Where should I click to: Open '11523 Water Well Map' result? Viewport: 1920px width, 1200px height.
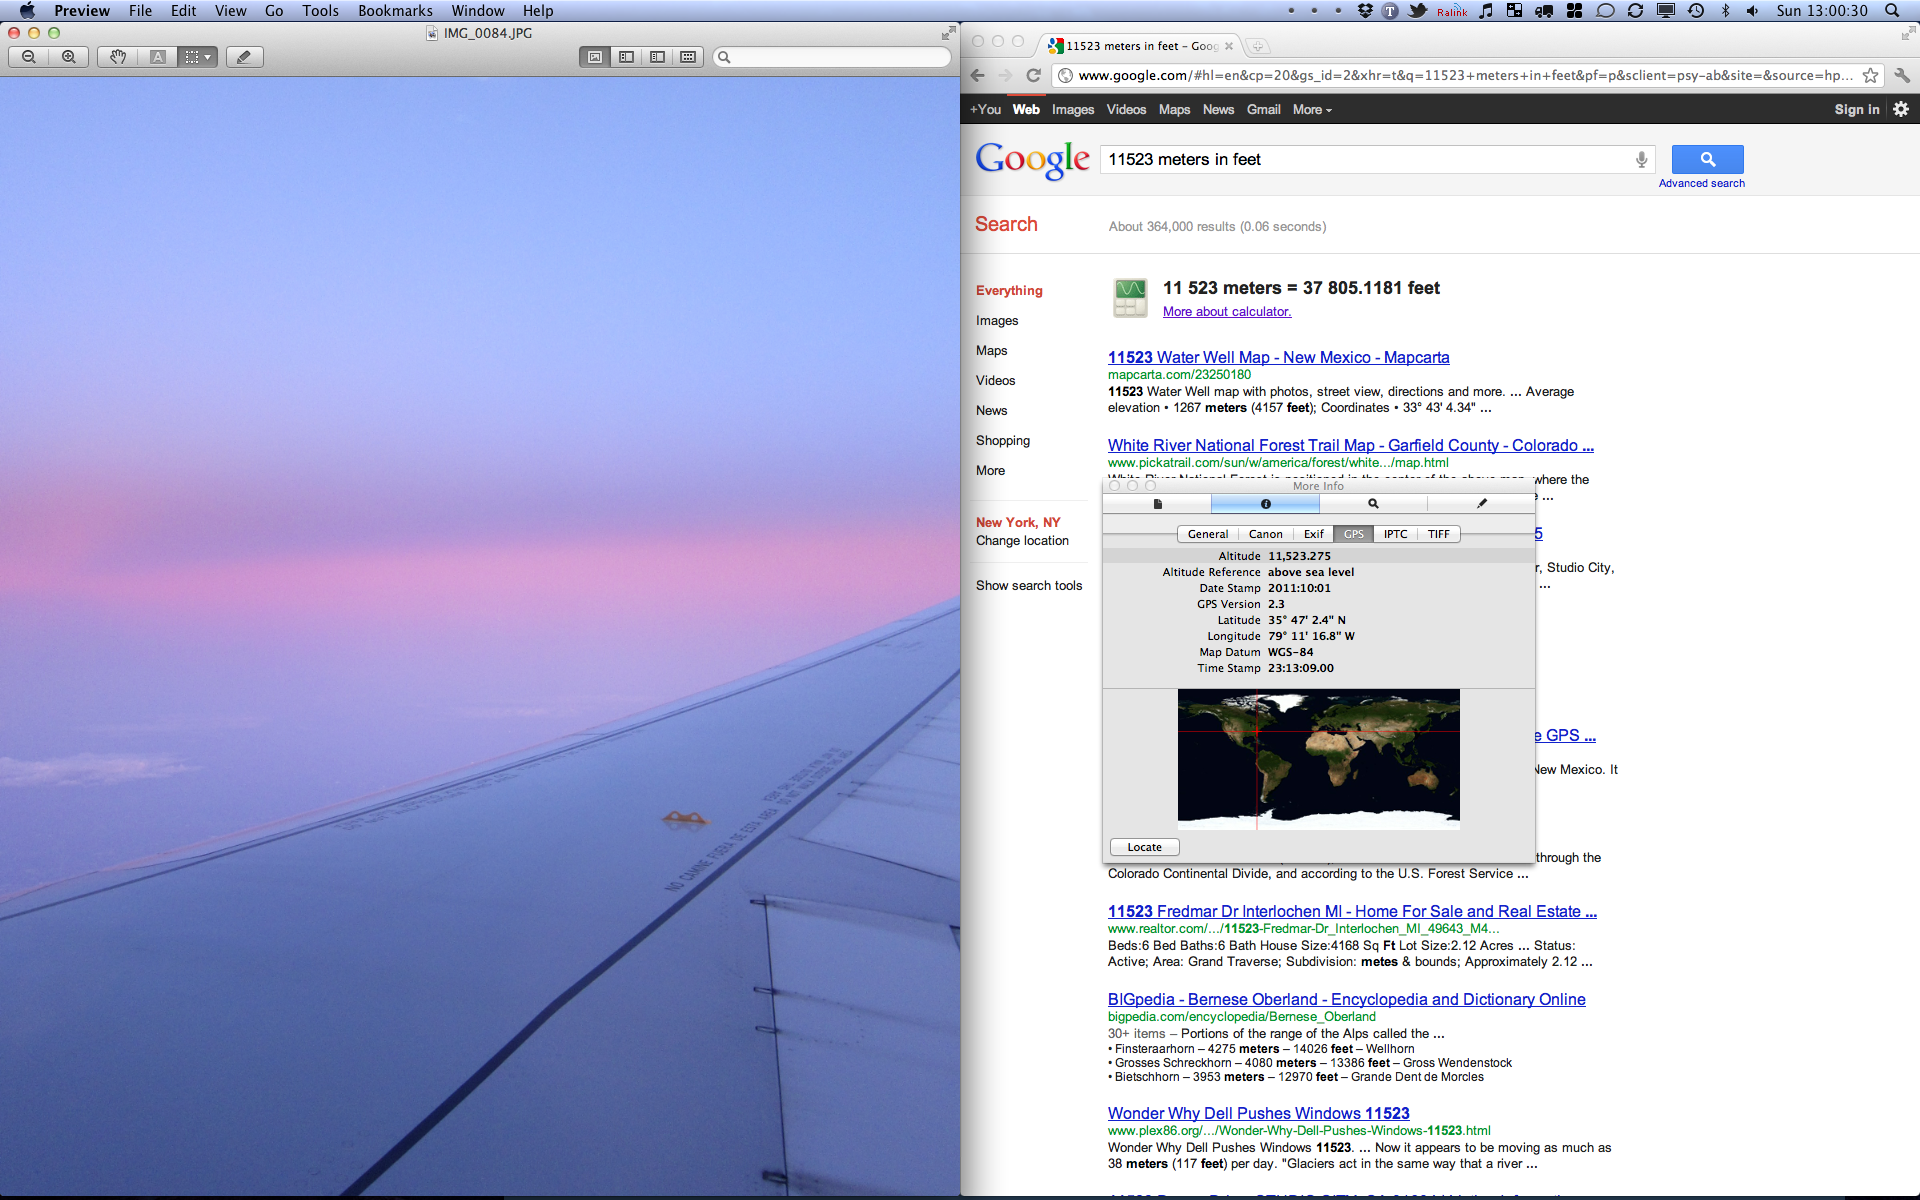click(1278, 357)
